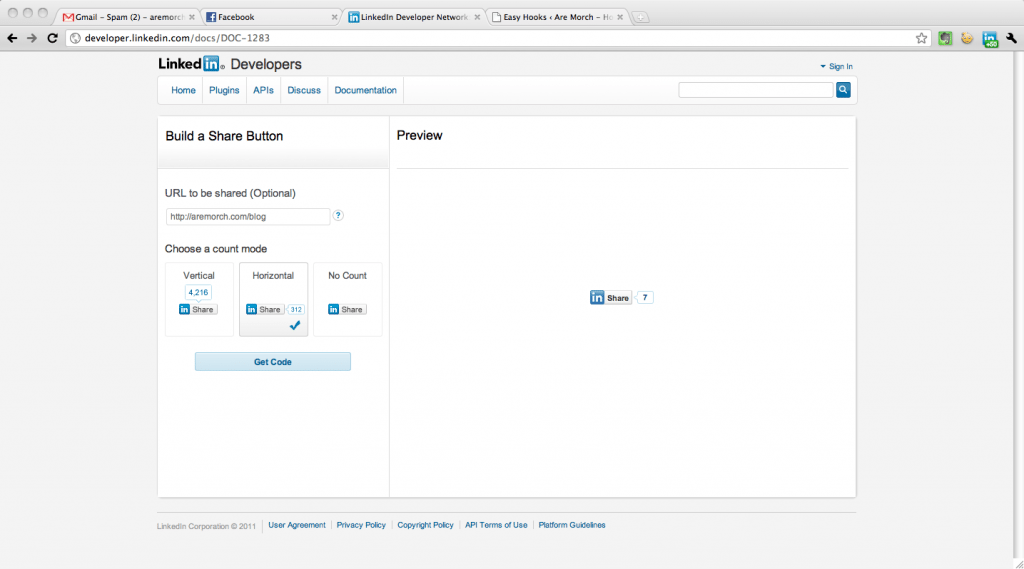The image size is (1024, 569).
Task: Click the cookie extension icon in the toolbar
Action: pos(967,39)
